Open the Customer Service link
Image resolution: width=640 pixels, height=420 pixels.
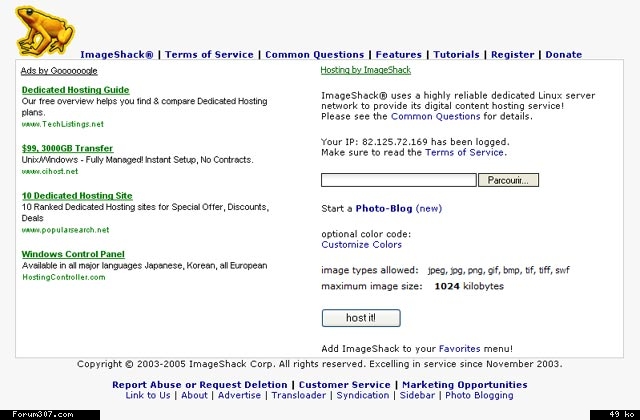pyautogui.click(x=344, y=384)
